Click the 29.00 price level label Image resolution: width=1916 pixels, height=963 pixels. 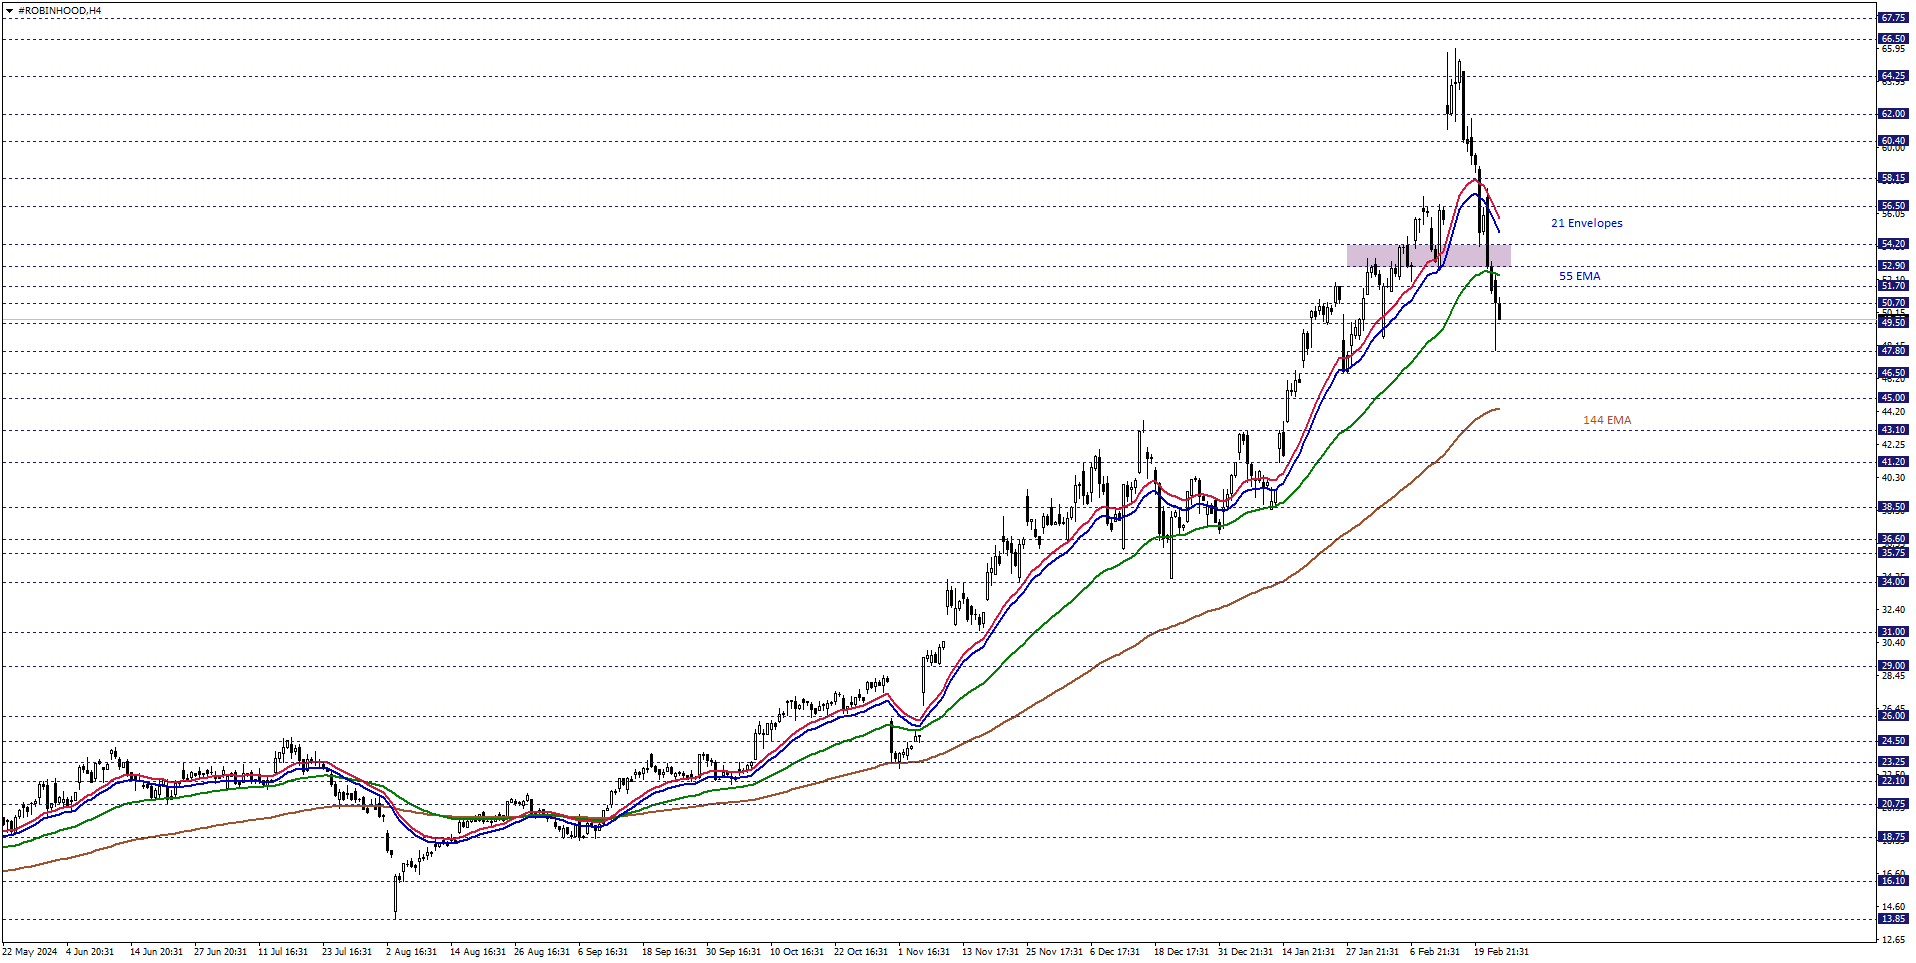1893,666
